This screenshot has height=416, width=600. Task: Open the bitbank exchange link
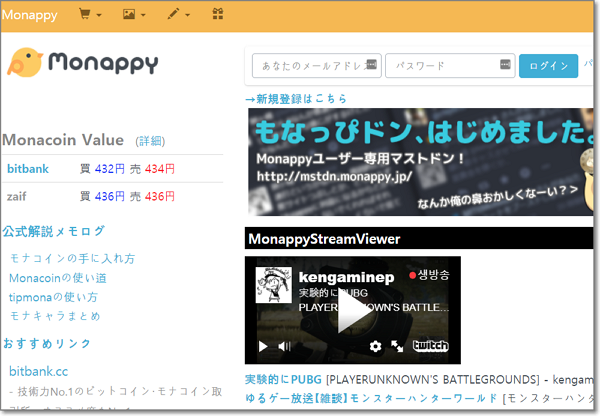click(27, 169)
